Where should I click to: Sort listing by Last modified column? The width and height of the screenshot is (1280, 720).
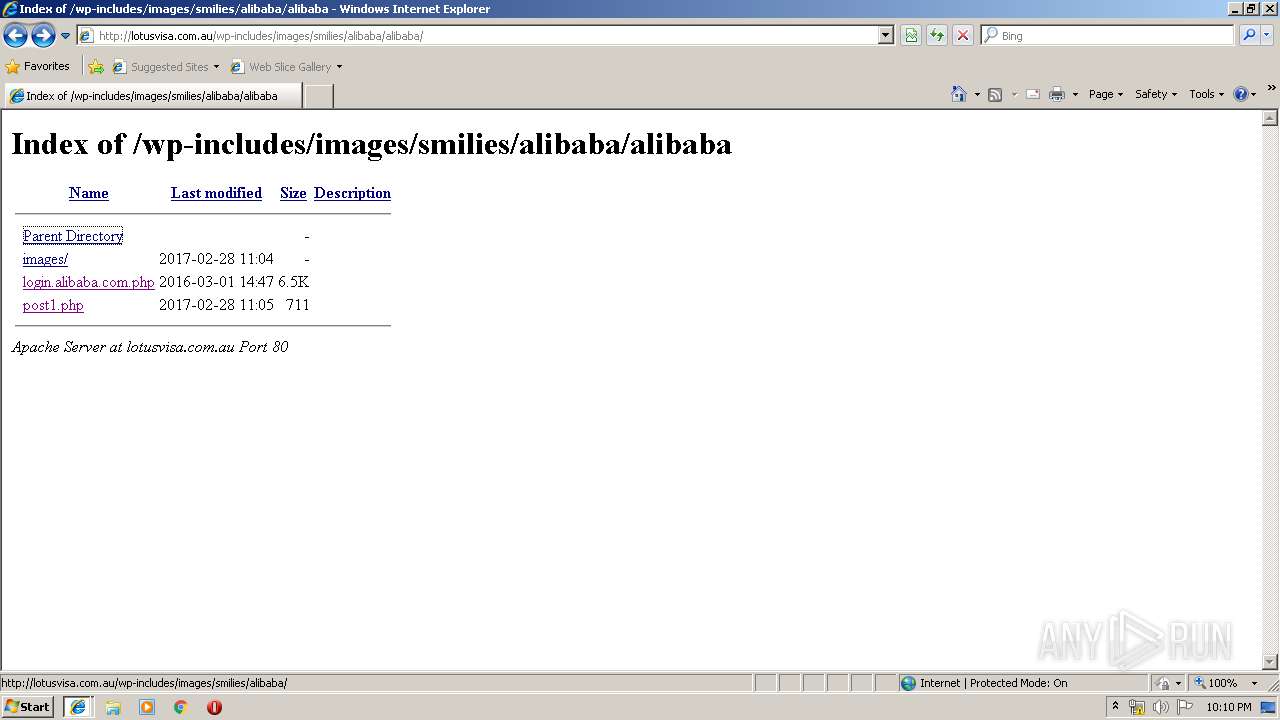(x=216, y=193)
